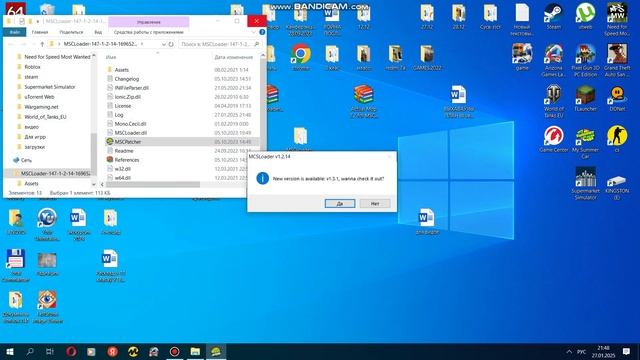Select Wargaming.net folder in sidebar
This screenshot has height=360, width=640.
click(x=41, y=107)
